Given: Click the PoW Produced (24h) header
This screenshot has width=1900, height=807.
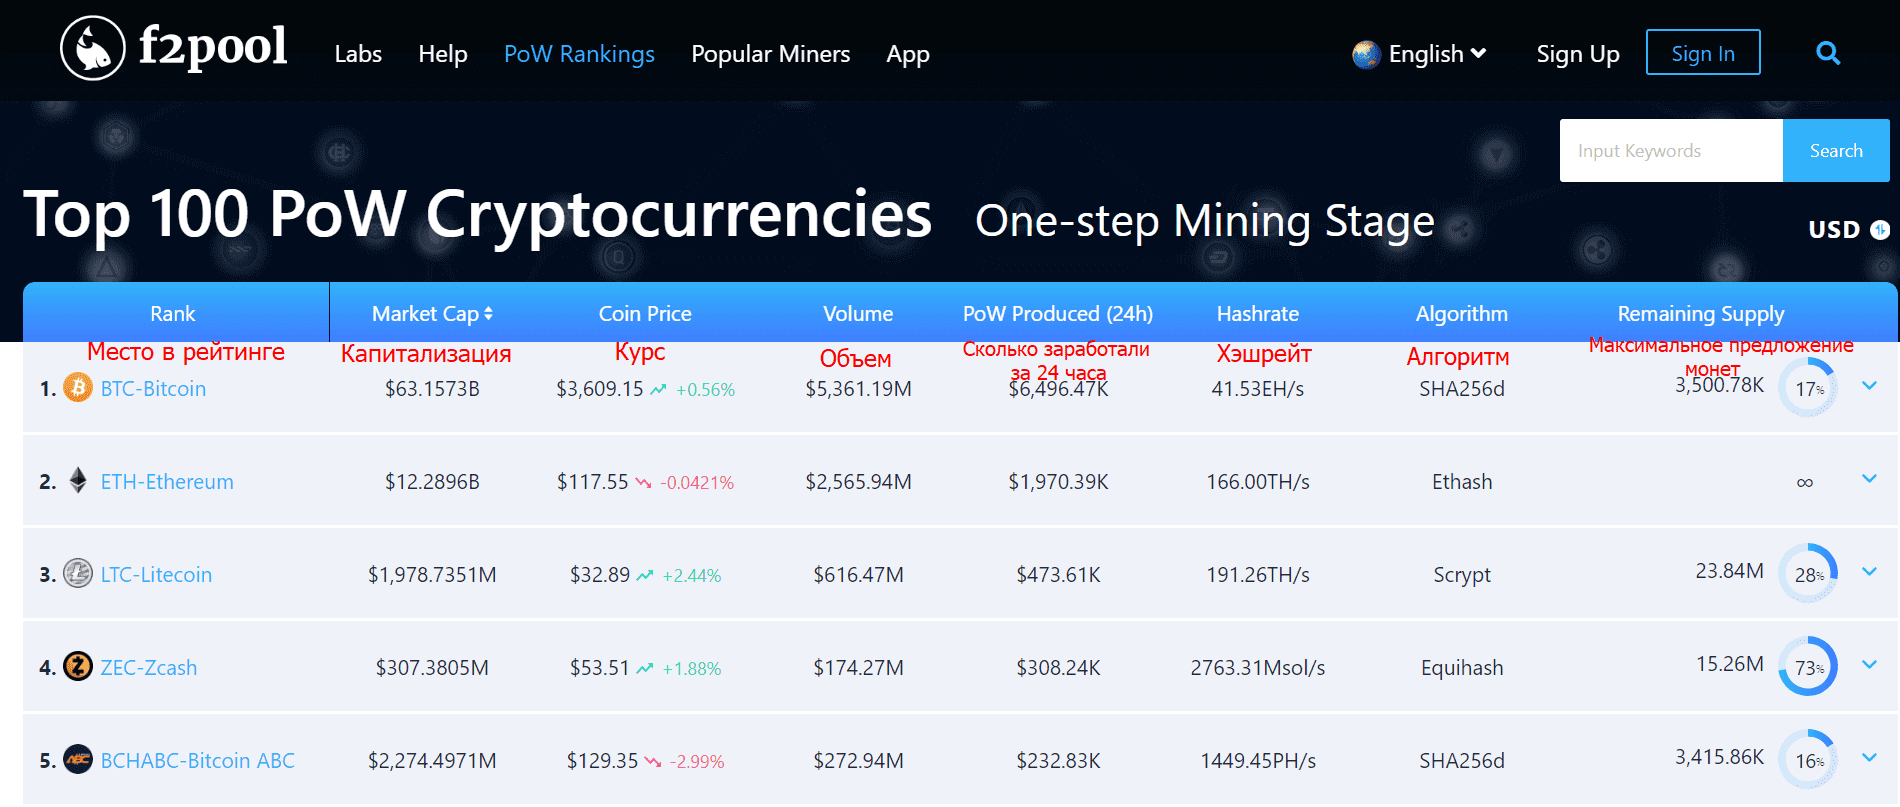Looking at the screenshot, I should point(1058,314).
